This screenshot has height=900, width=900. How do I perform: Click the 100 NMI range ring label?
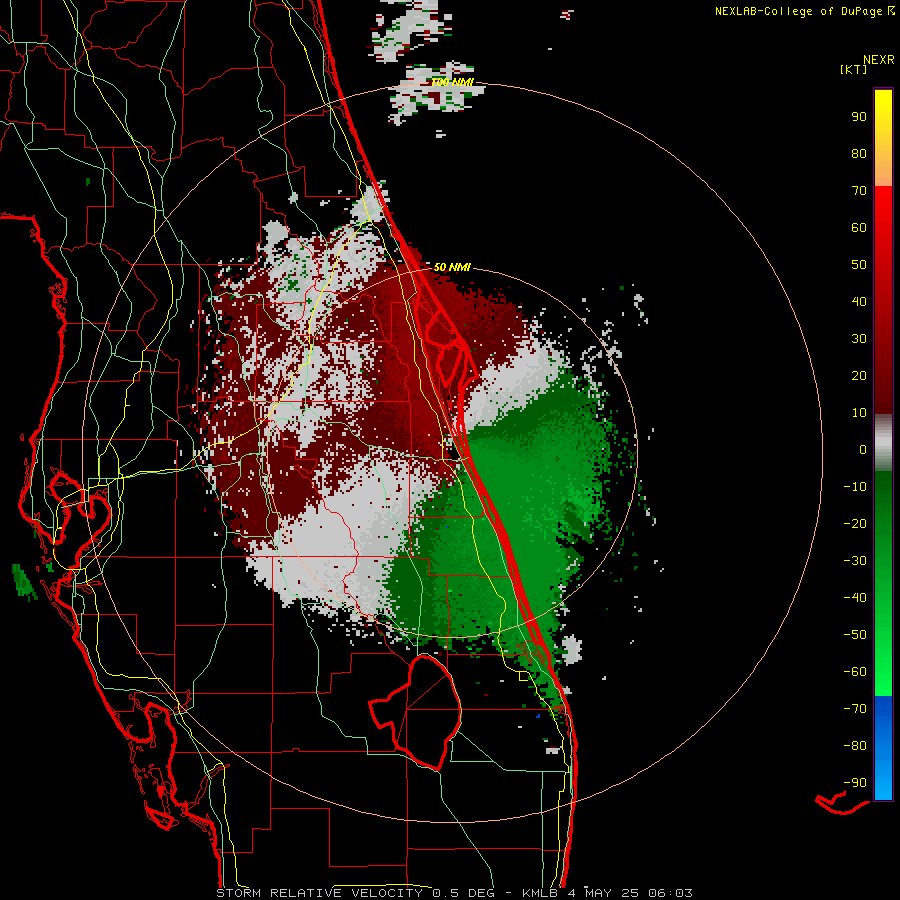pos(452,83)
